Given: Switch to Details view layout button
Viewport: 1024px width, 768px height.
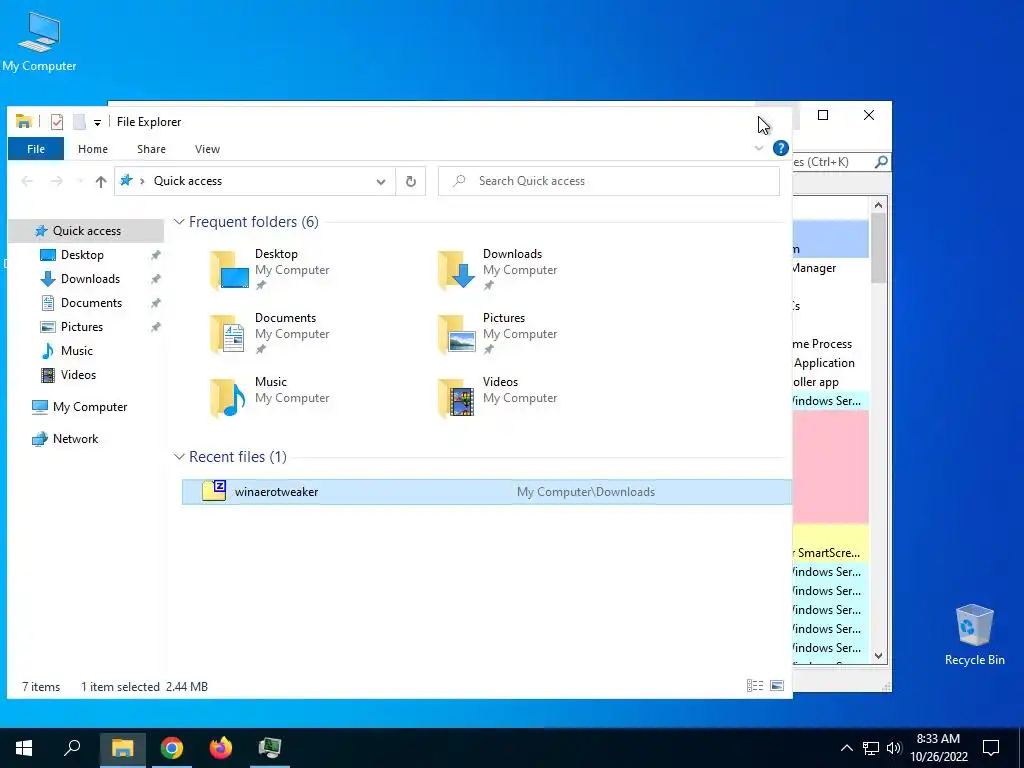Looking at the screenshot, I should click(755, 686).
